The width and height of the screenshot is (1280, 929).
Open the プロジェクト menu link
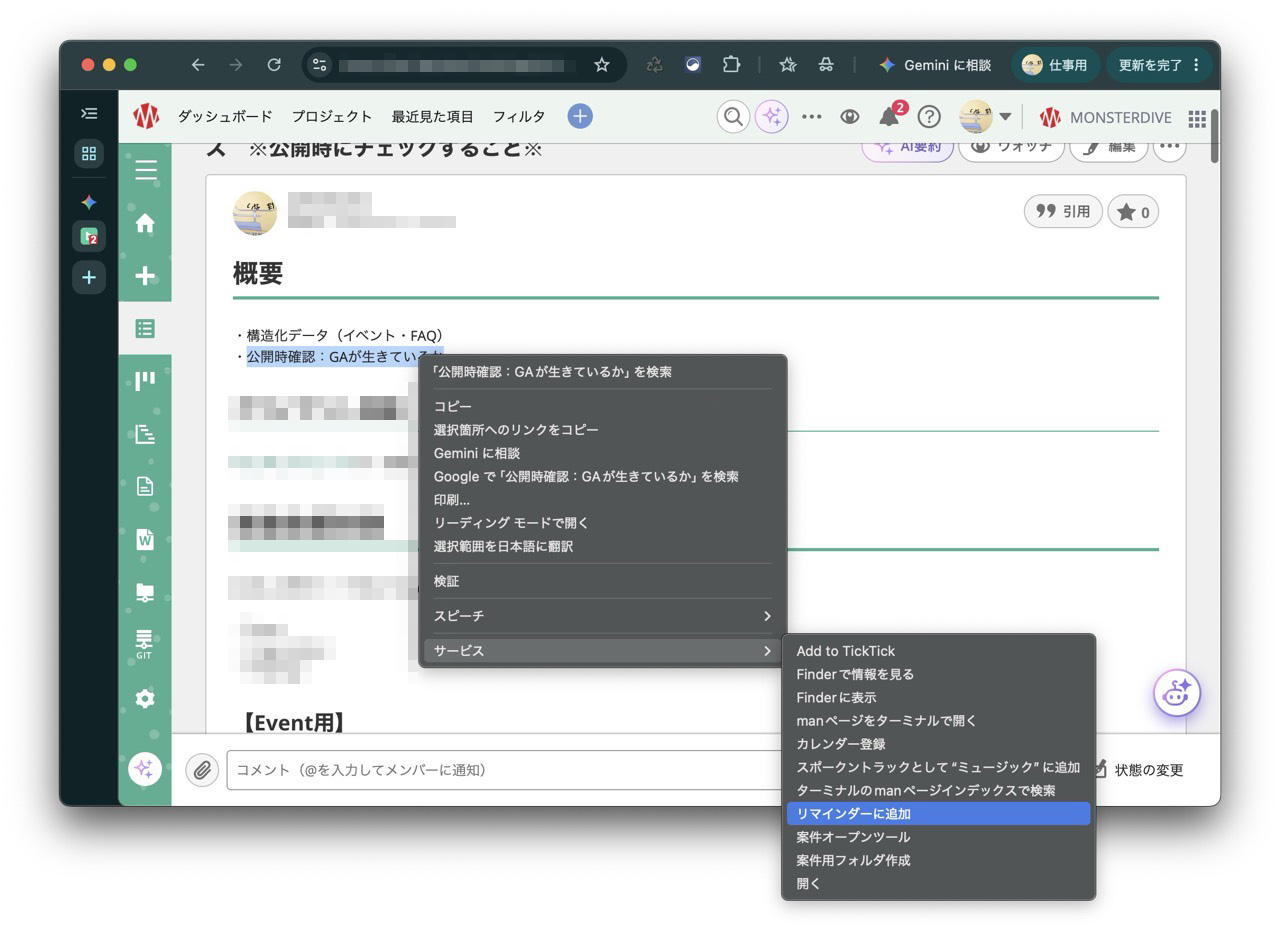point(332,117)
